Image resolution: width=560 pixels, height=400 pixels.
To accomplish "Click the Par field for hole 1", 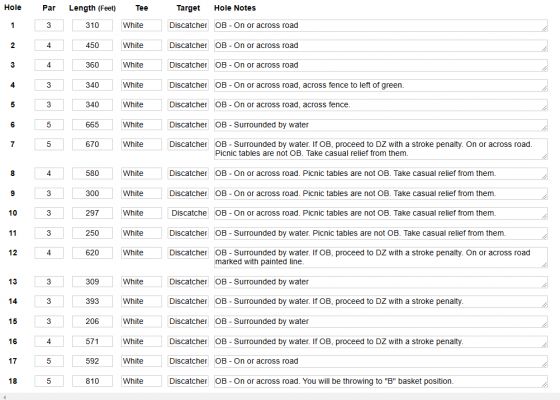I will coord(49,25).
